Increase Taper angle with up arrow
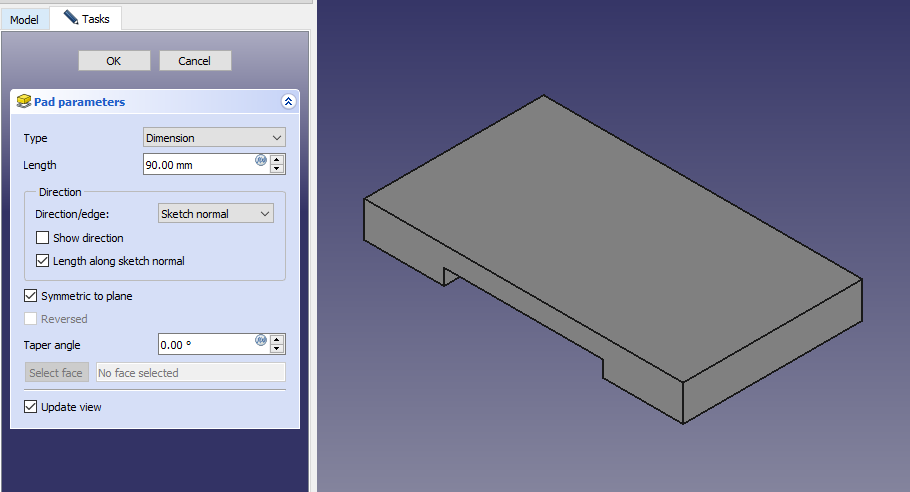The image size is (910, 492). 278,339
